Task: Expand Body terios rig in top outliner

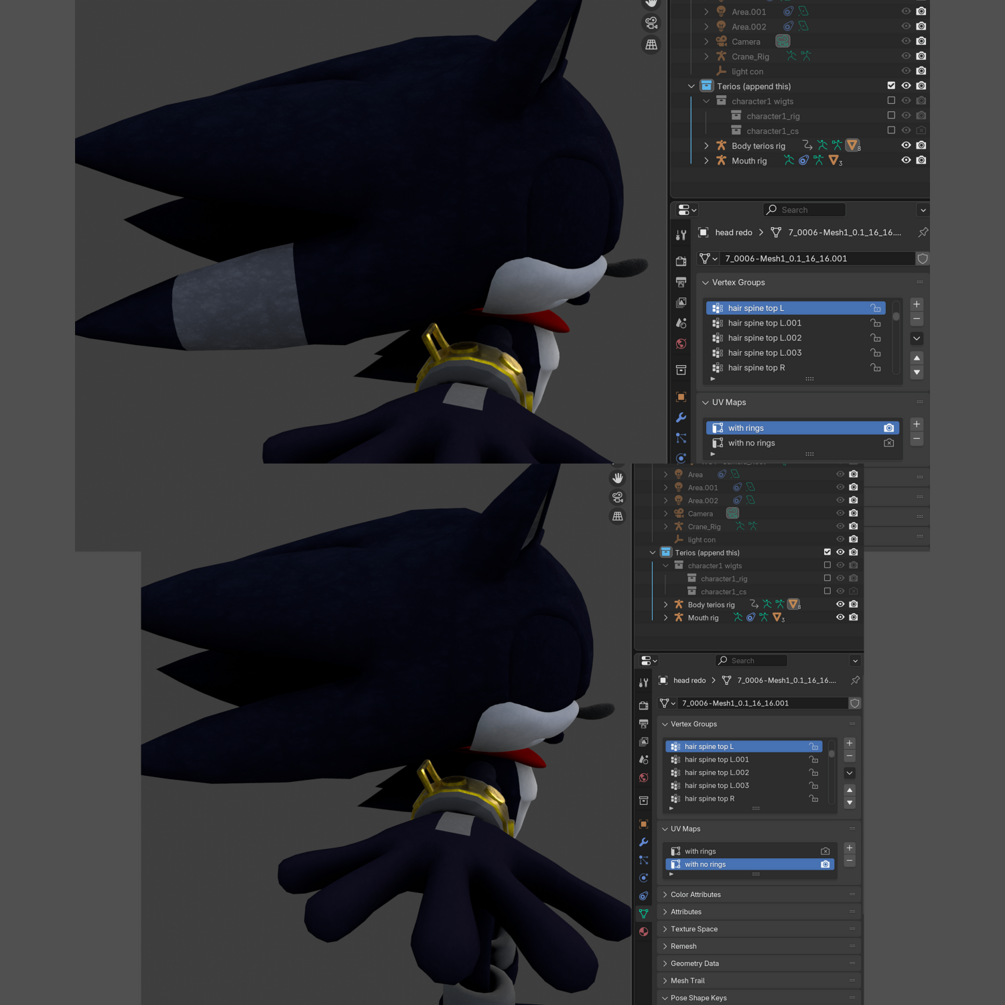Action: [x=706, y=146]
